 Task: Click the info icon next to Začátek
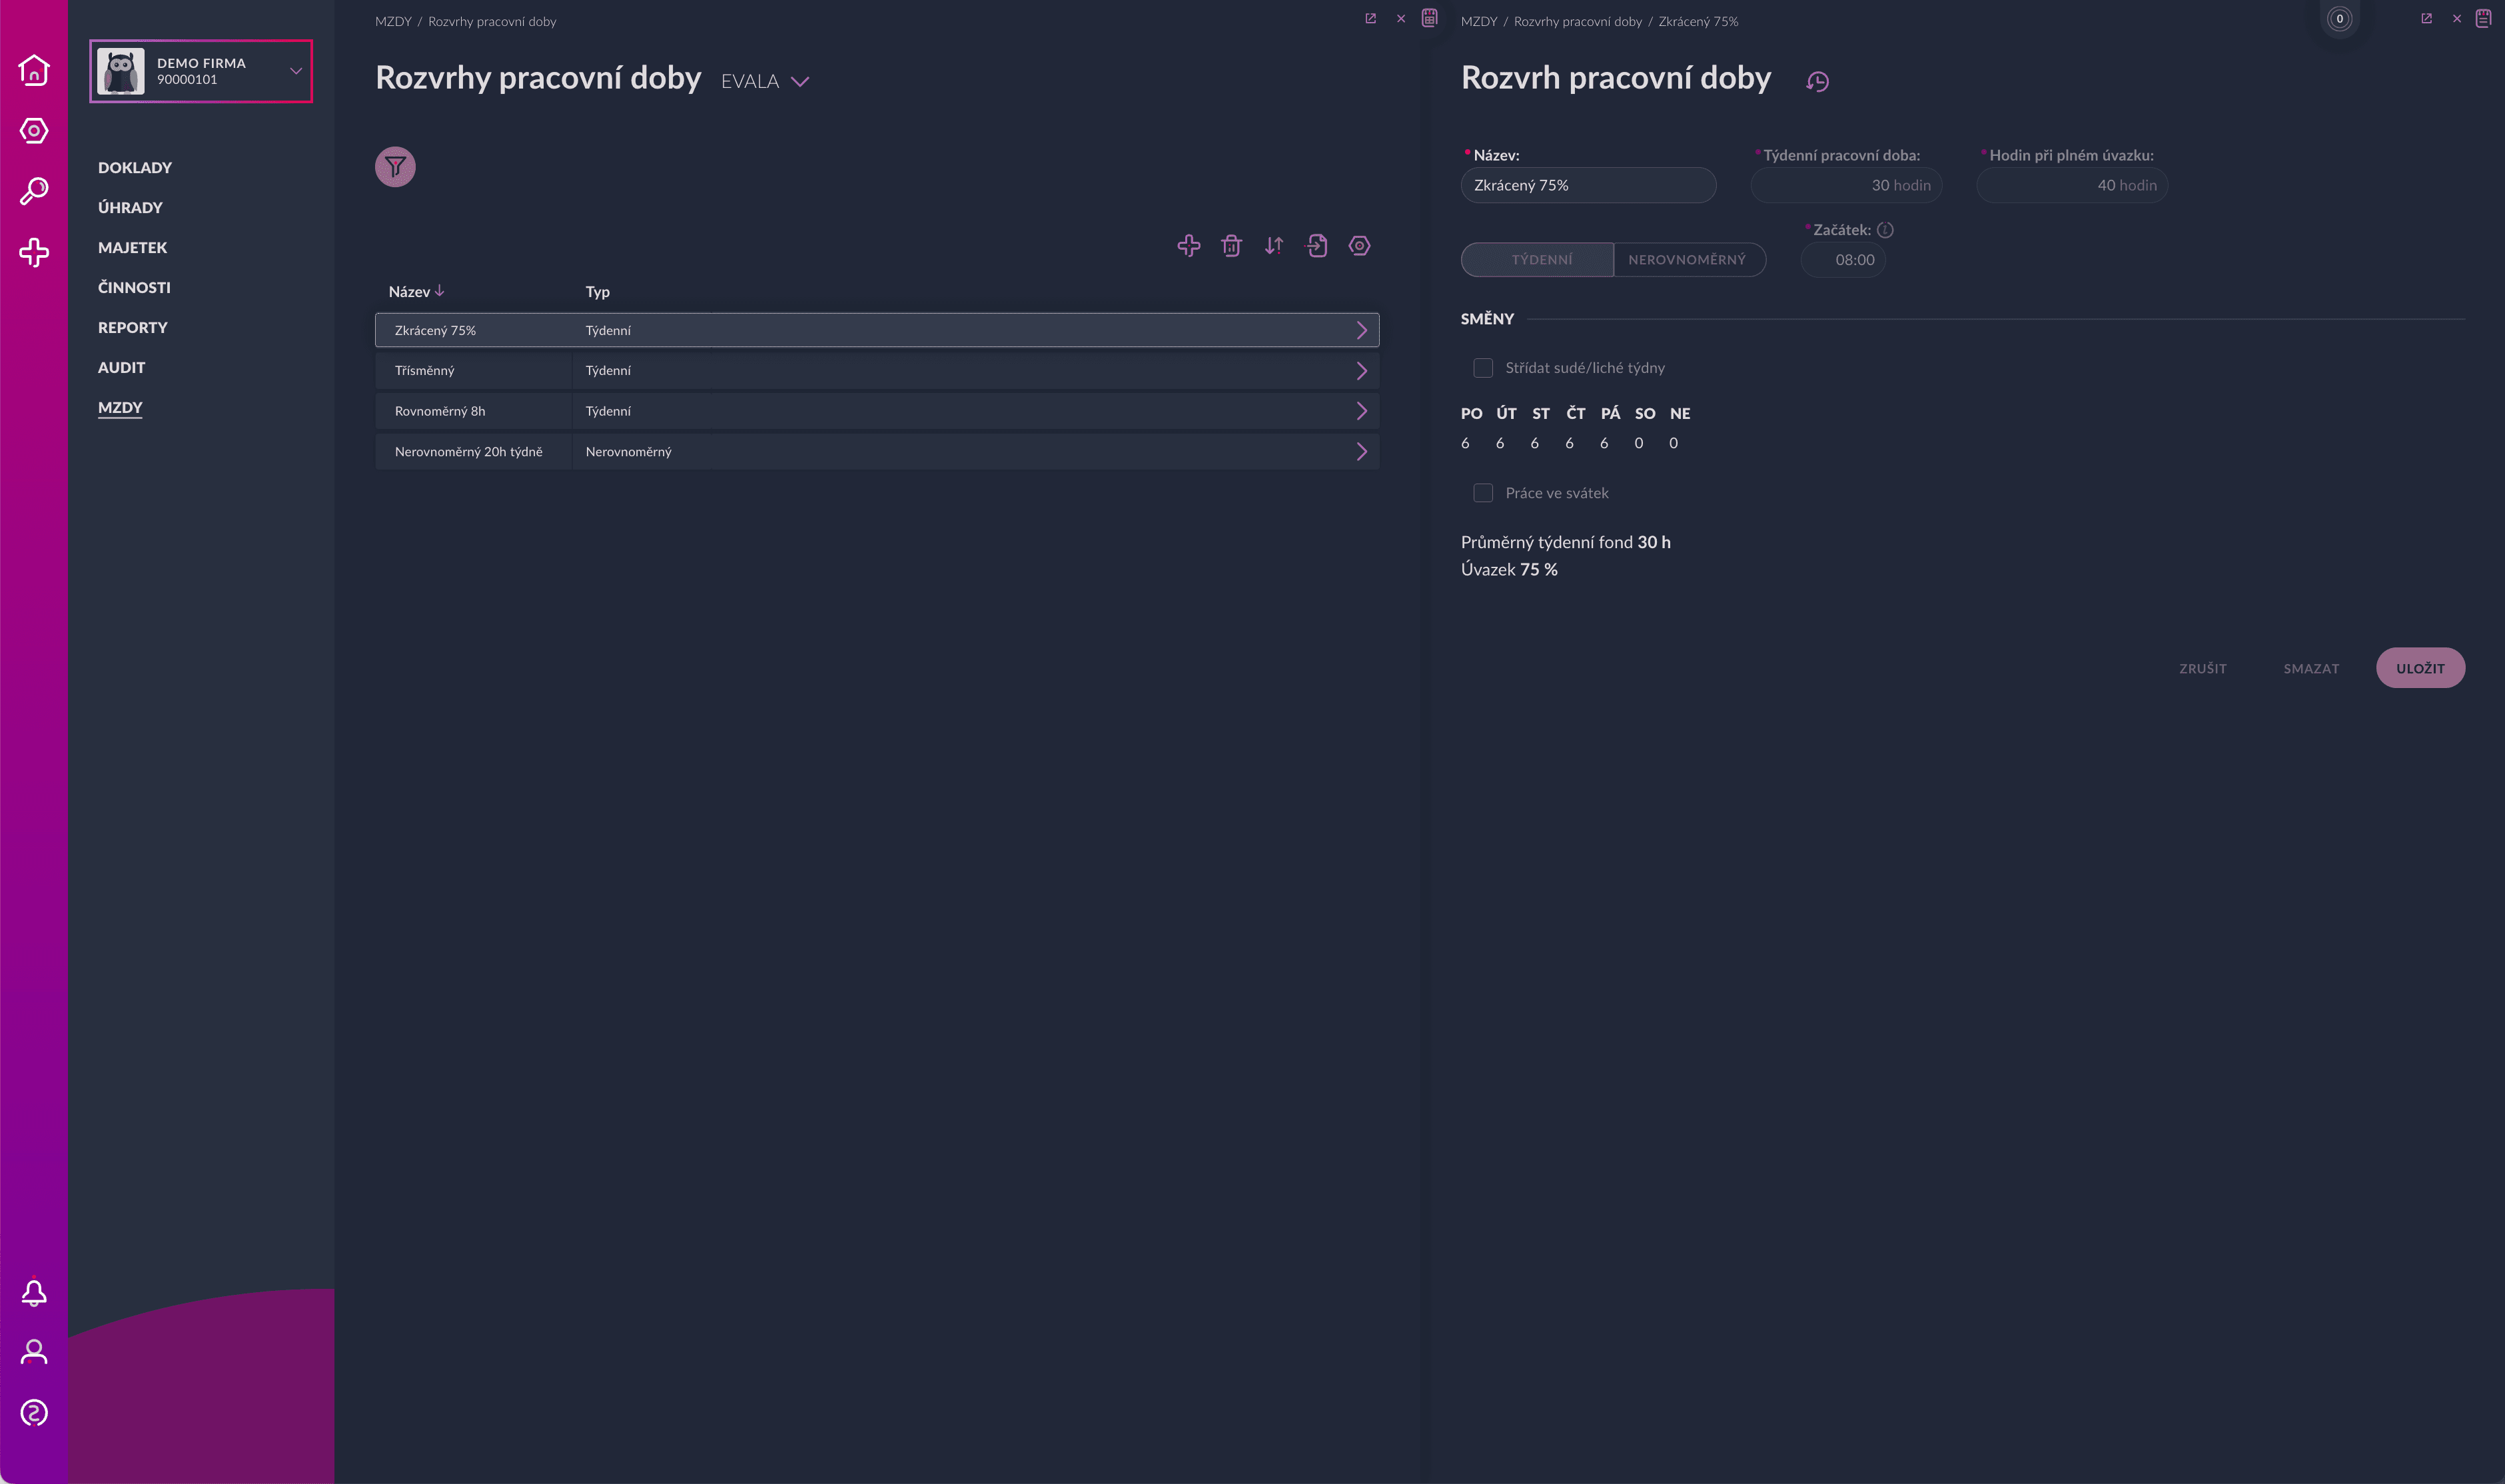click(x=1885, y=230)
